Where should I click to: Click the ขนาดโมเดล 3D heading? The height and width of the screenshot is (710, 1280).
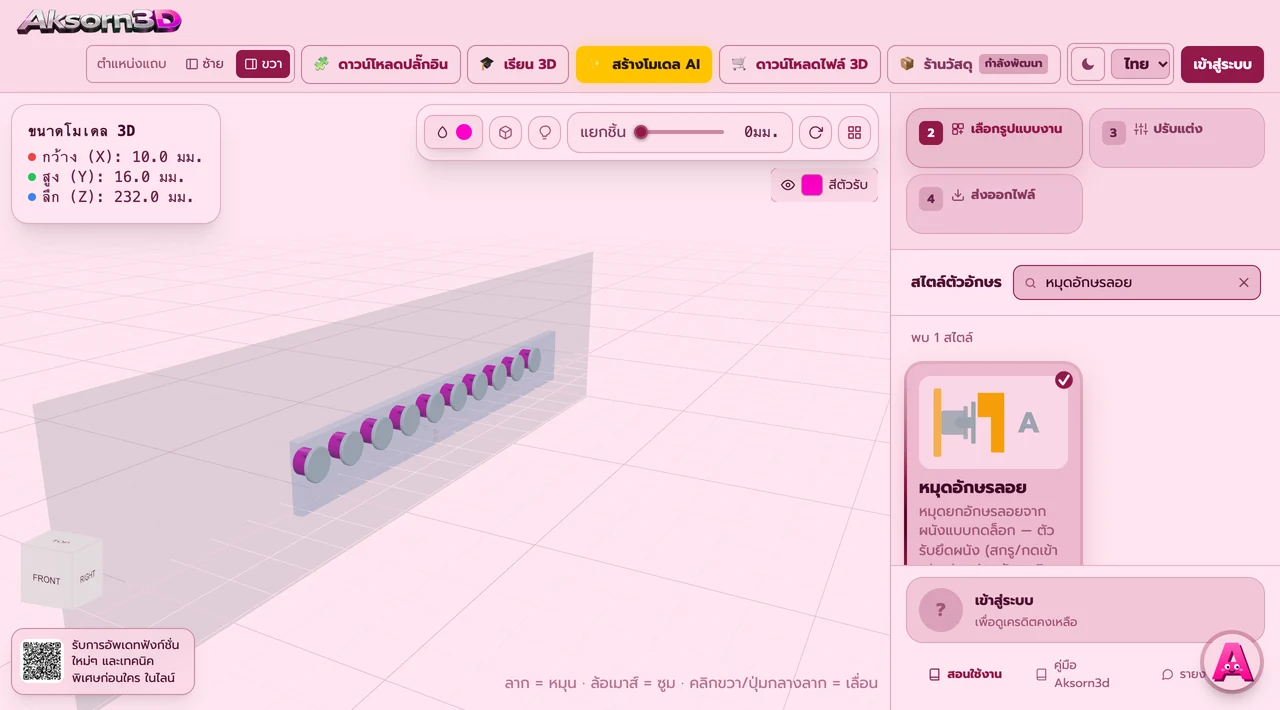[82, 131]
